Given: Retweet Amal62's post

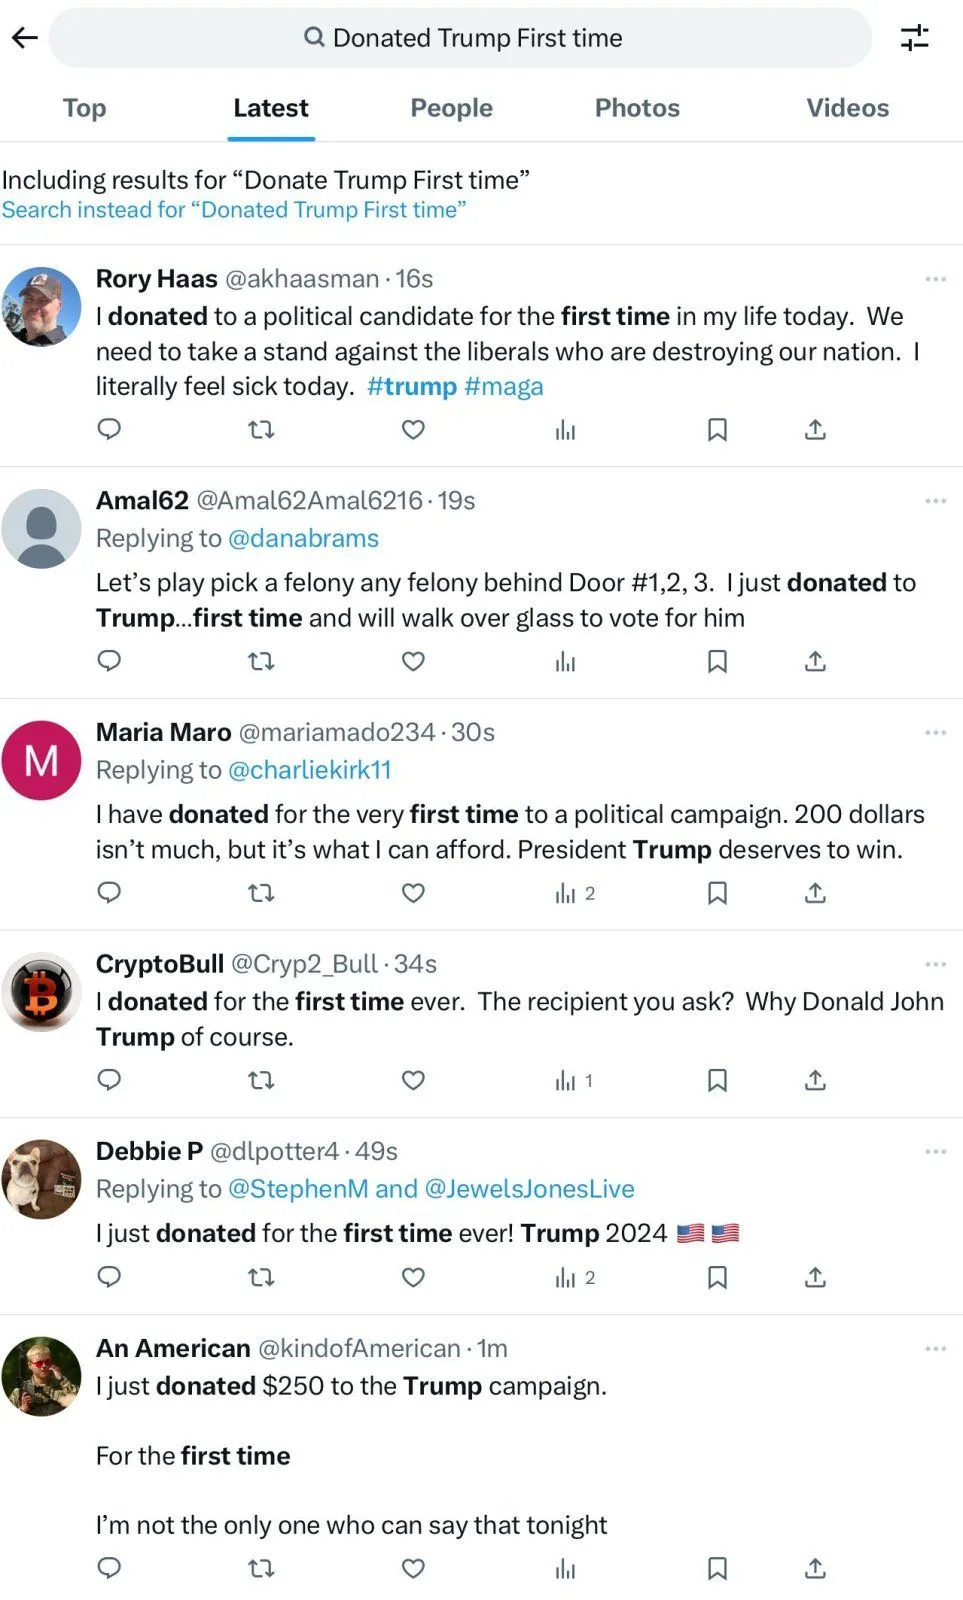Looking at the screenshot, I should 261,662.
